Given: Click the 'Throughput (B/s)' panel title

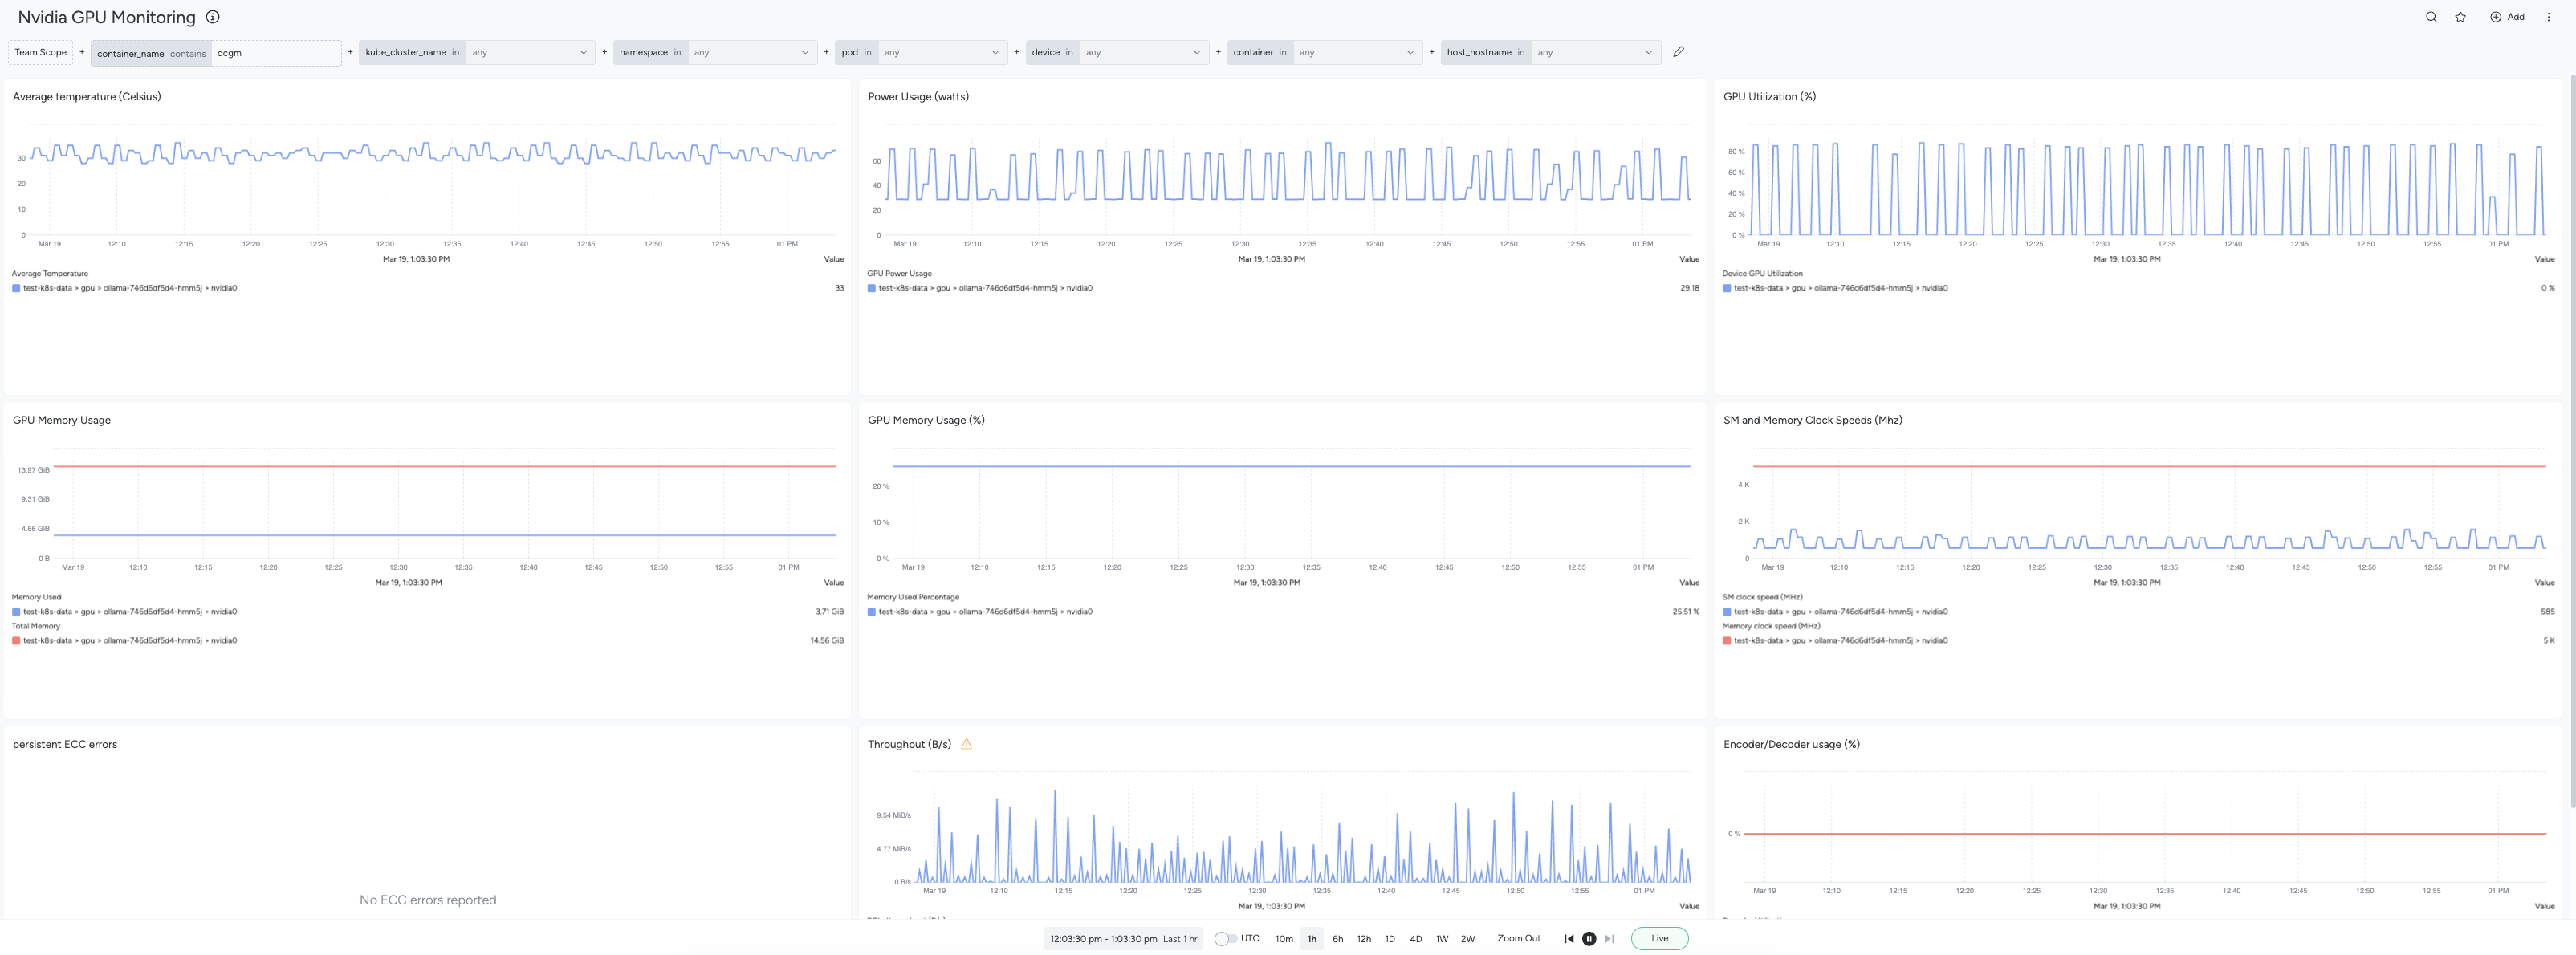Looking at the screenshot, I should click(909, 744).
